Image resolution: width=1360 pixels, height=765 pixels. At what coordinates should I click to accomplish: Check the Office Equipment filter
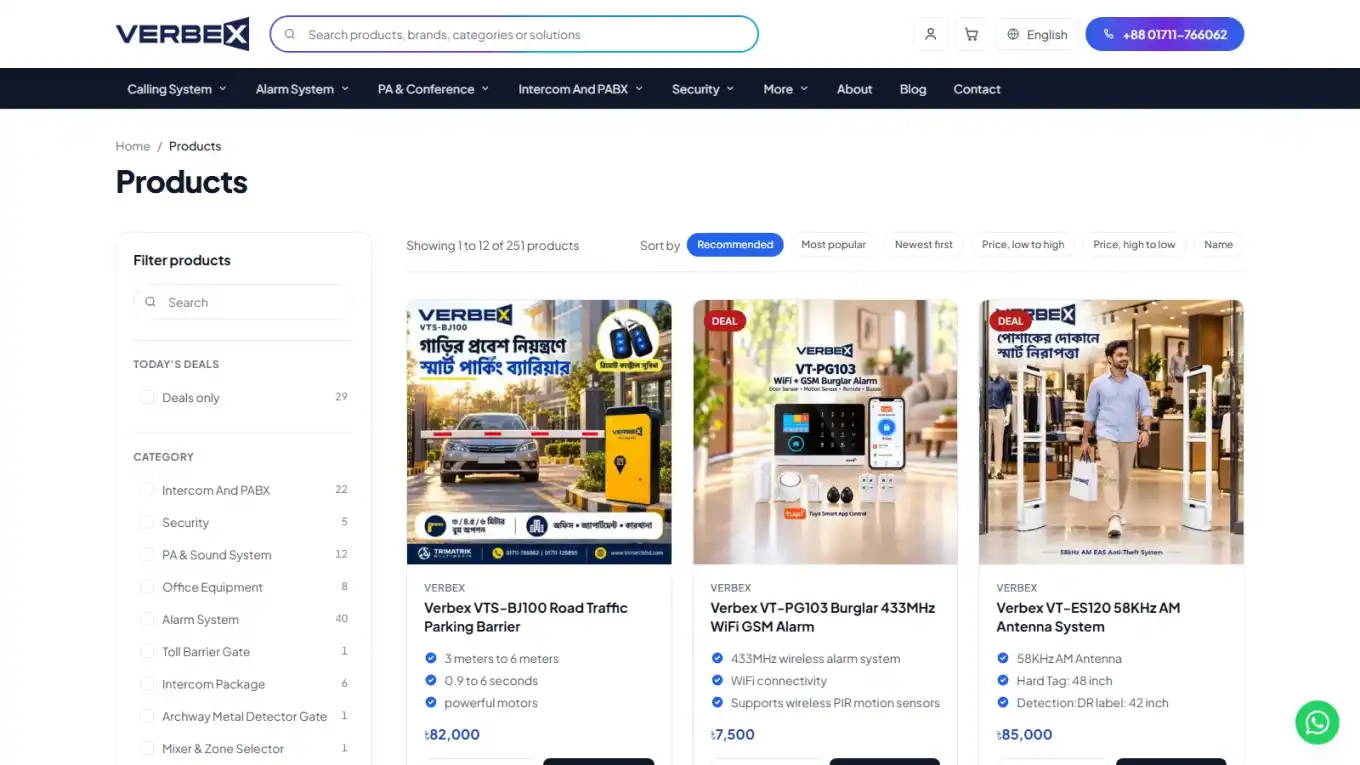tap(147, 587)
